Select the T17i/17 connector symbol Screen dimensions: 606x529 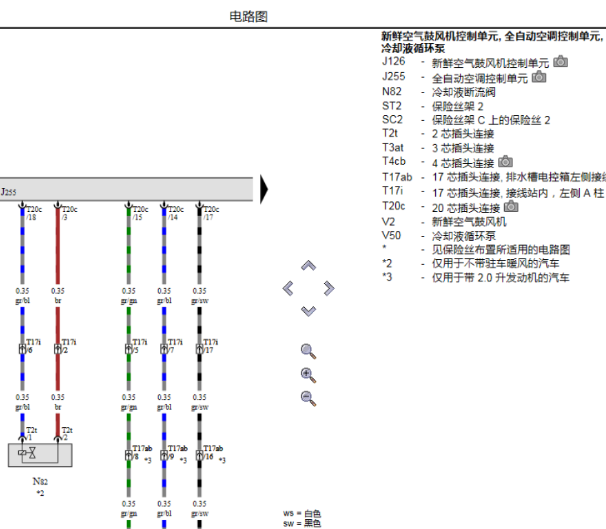pos(199,349)
